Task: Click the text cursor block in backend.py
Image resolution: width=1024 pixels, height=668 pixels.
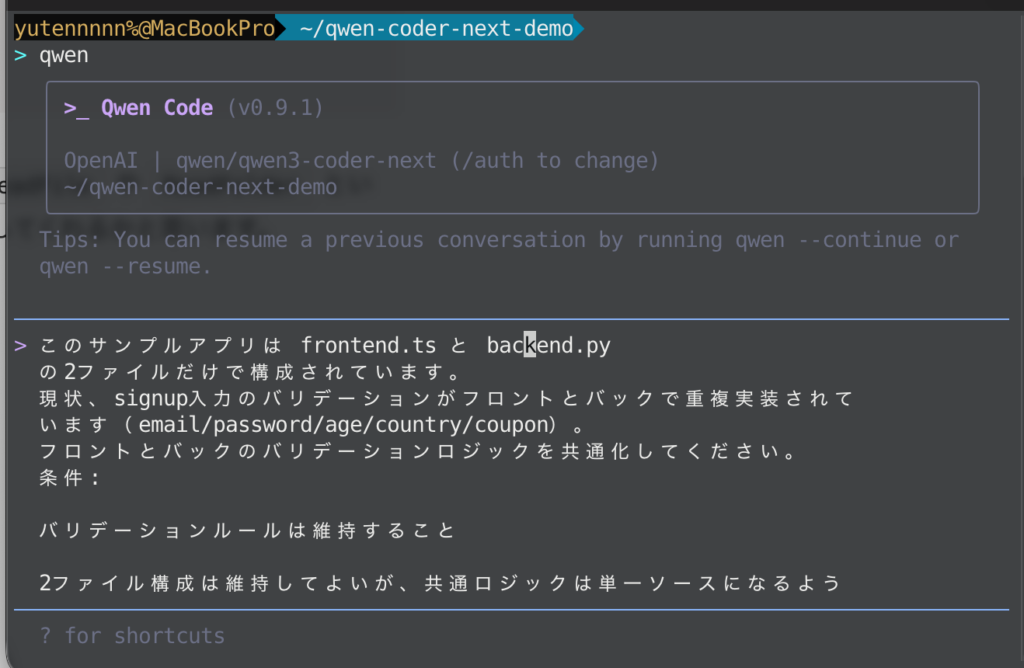Action: pos(530,346)
